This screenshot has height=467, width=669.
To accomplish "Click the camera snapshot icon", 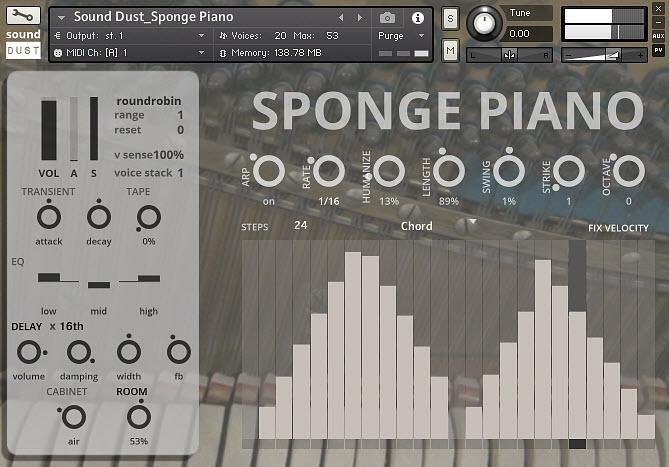I will (x=387, y=18).
